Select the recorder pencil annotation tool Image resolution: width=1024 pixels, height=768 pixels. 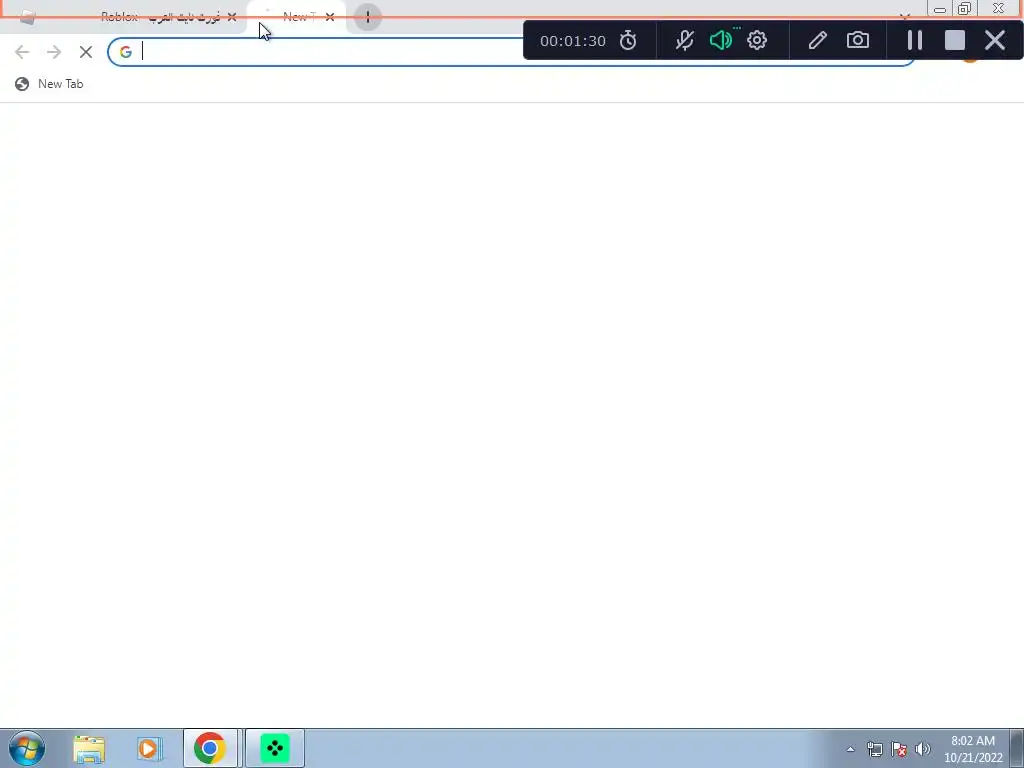point(817,40)
